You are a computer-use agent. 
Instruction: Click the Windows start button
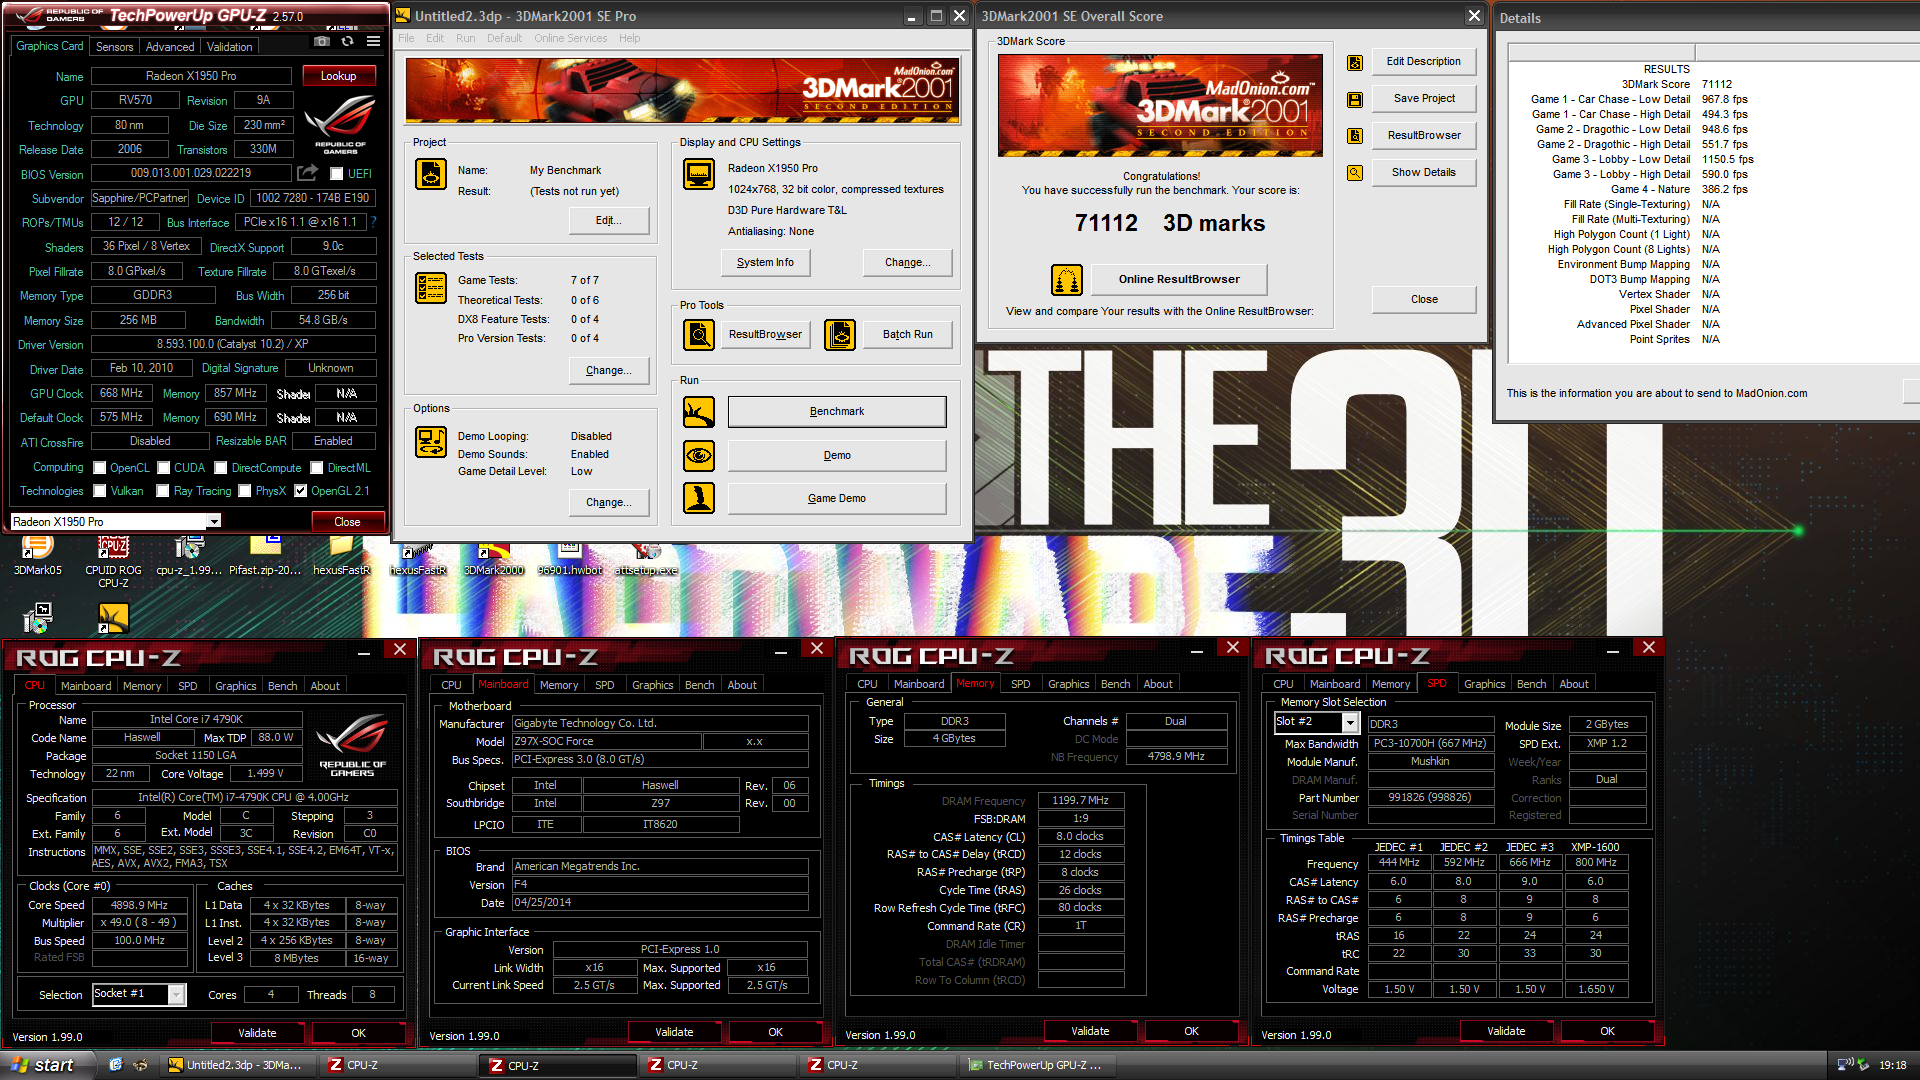(x=47, y=1065)
